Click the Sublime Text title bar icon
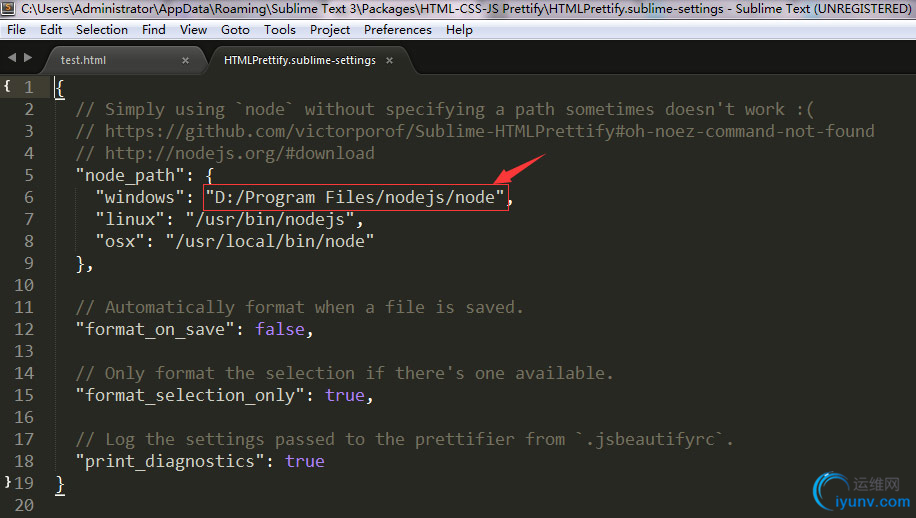 8,8
